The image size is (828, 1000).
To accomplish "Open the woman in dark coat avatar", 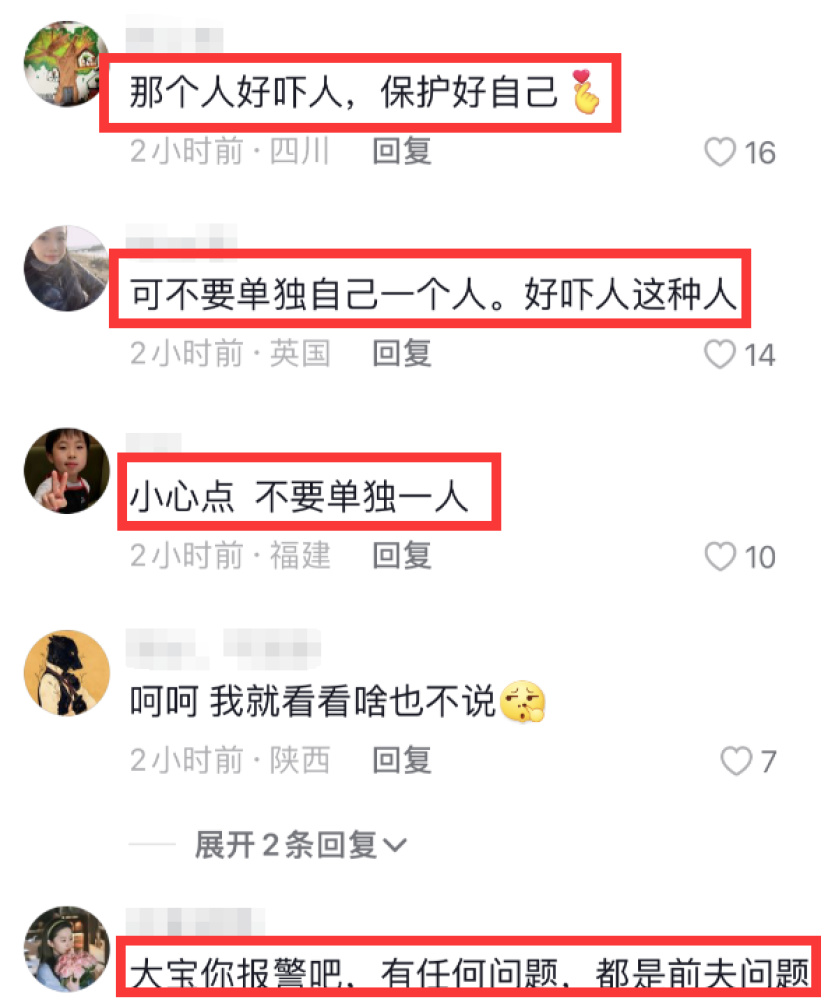I will tap(66, 268).
